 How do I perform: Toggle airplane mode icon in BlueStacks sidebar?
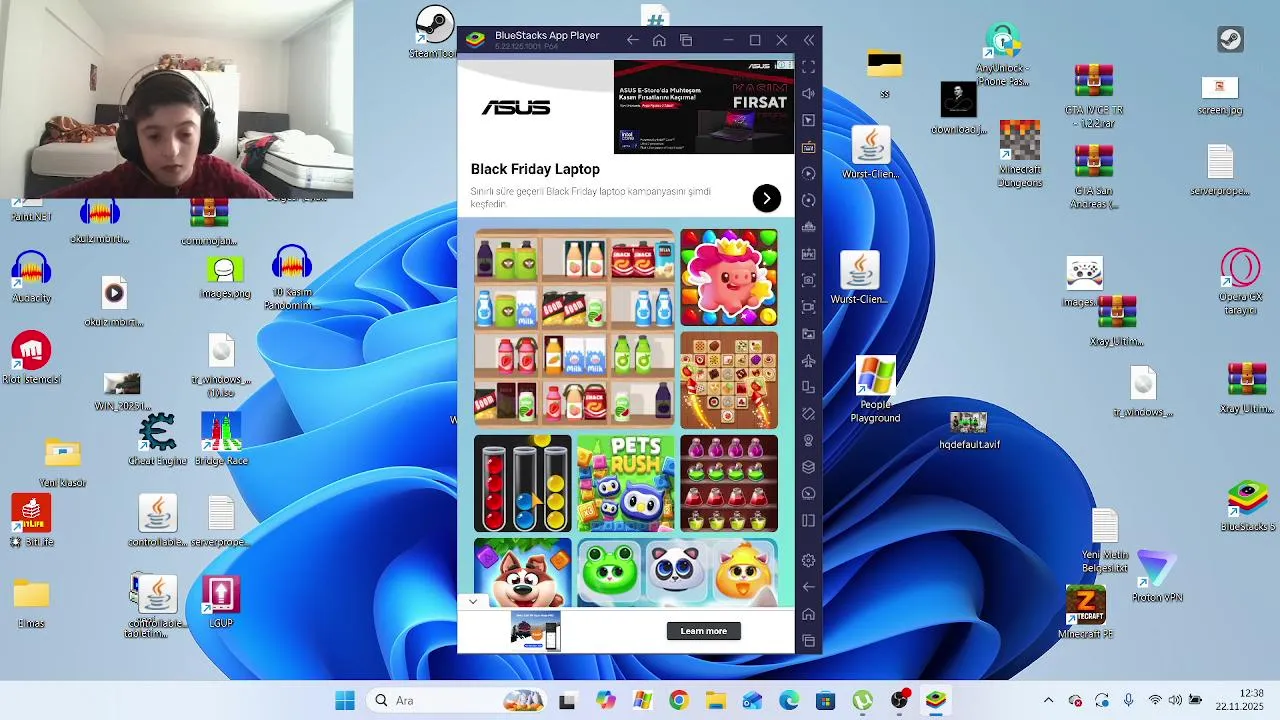pos(808,360)
